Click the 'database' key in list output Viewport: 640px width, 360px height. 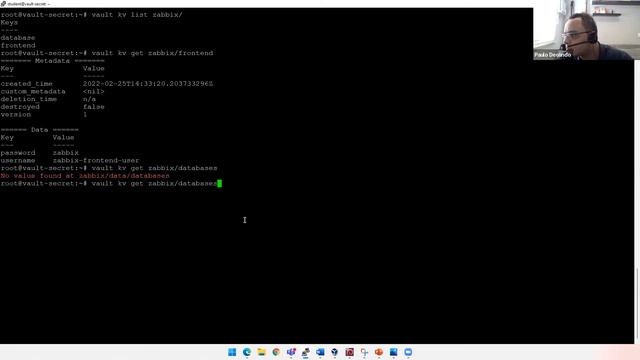(18, 38)
